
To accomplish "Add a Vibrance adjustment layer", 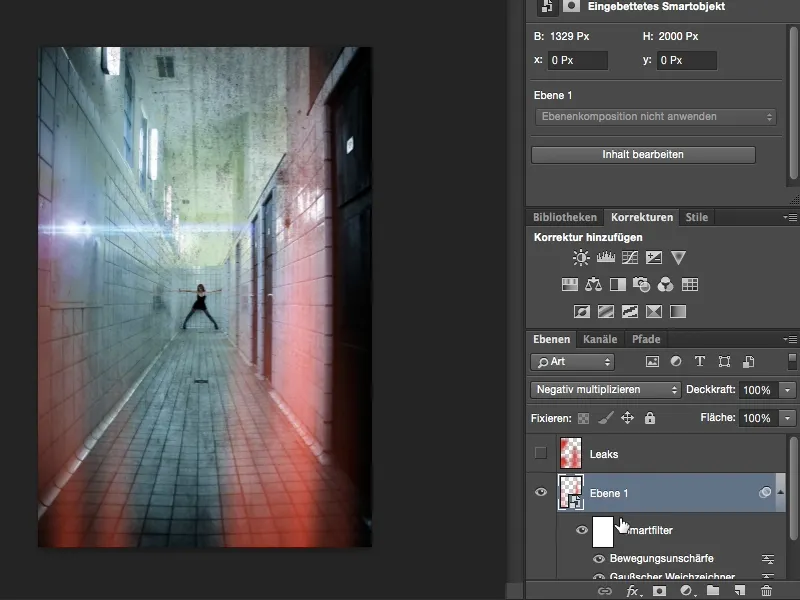I will pyautogui.click(x=679, y=258).
